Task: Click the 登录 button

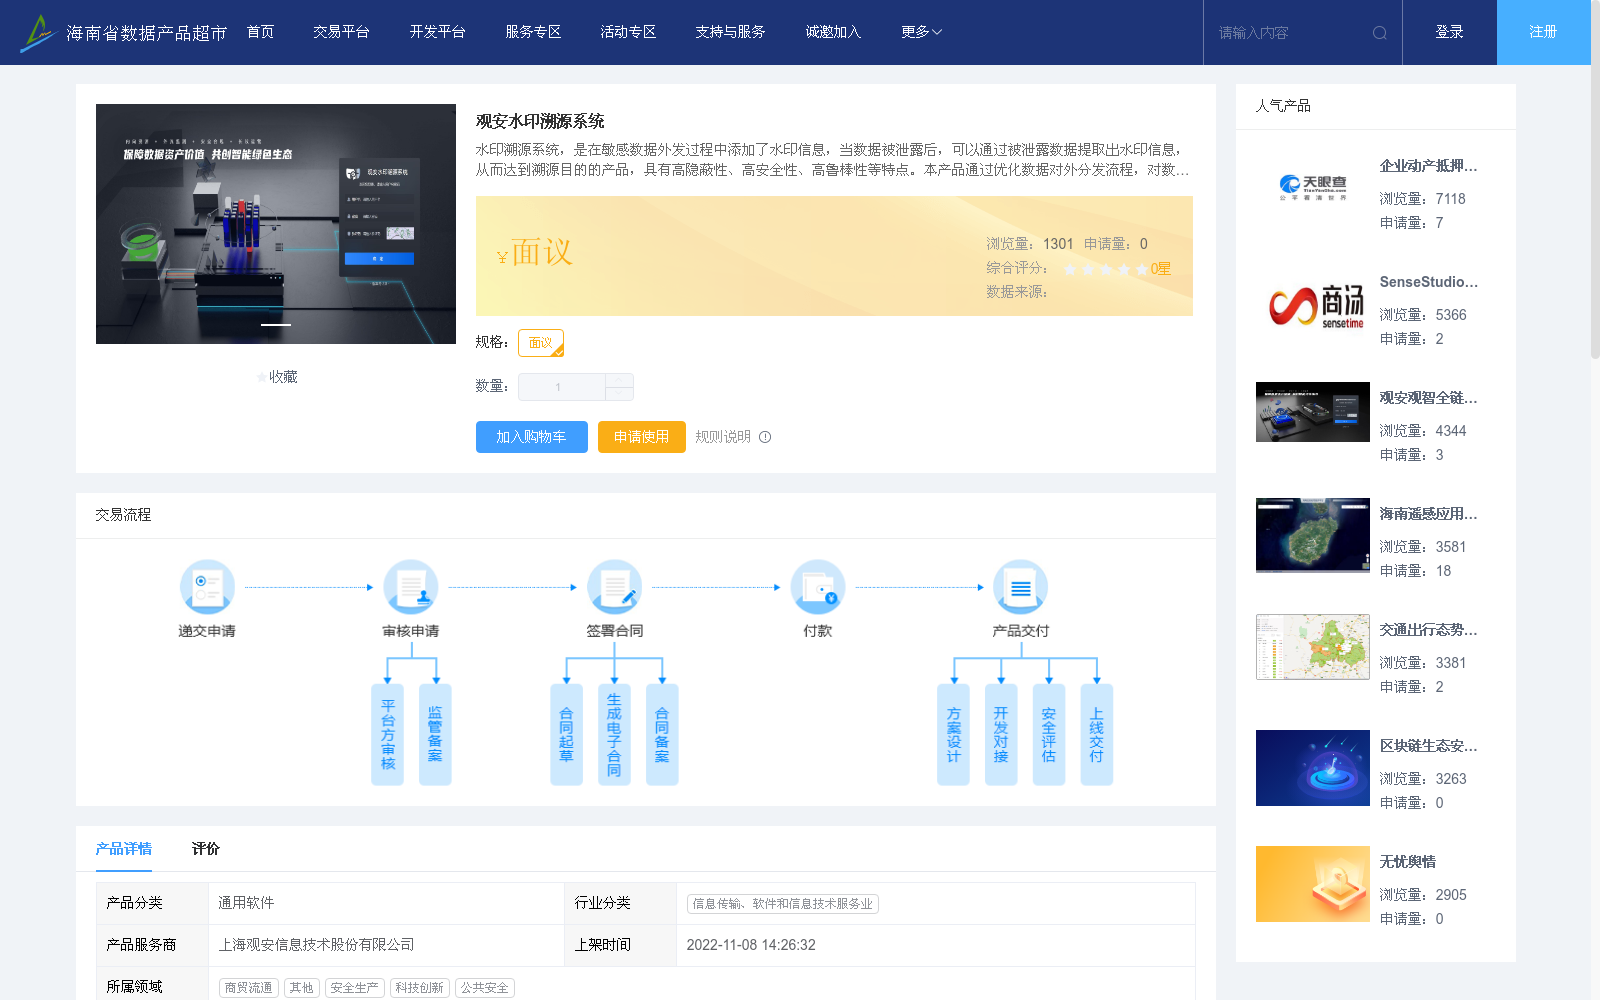Action: [x=1450, y=32]
